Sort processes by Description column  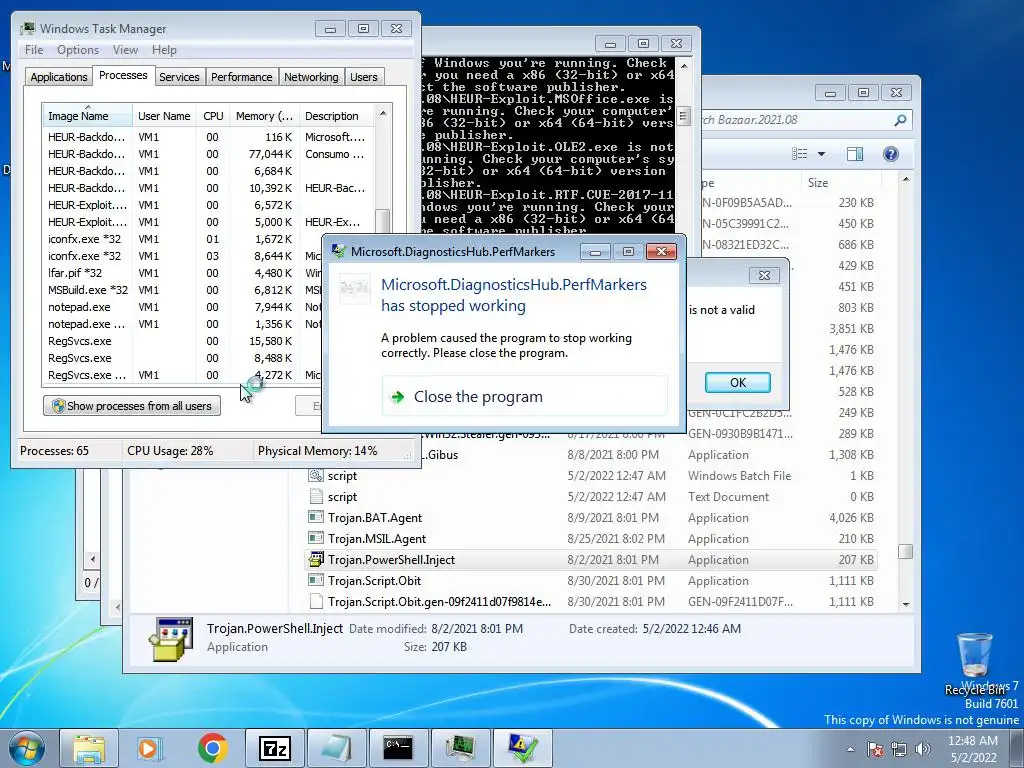(337, 116)
